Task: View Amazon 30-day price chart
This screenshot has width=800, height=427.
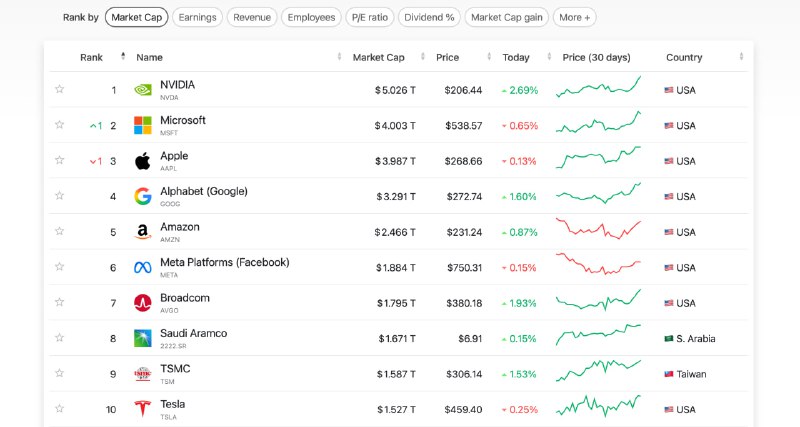Action: point(598,230)
